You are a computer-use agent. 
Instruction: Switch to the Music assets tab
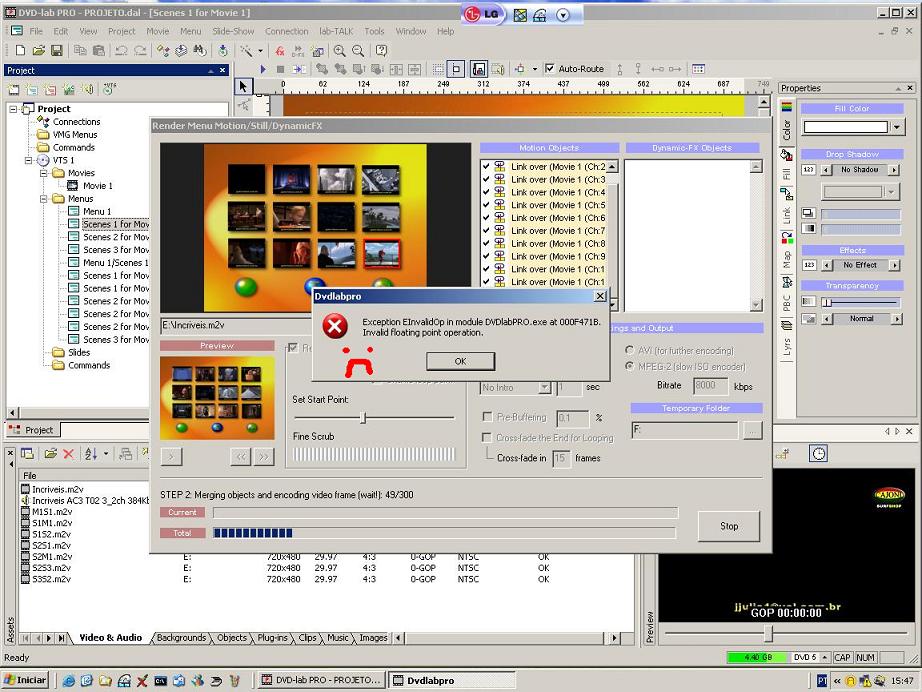coord(338,638)
